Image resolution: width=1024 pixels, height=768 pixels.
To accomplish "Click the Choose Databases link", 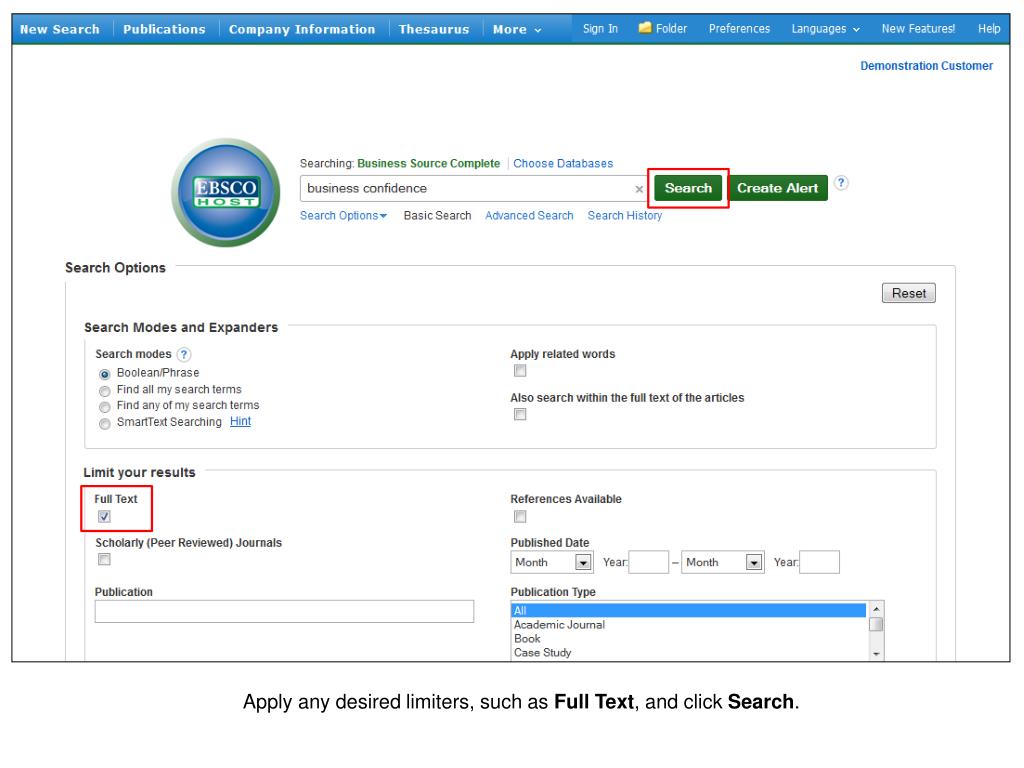I will 563,163.
